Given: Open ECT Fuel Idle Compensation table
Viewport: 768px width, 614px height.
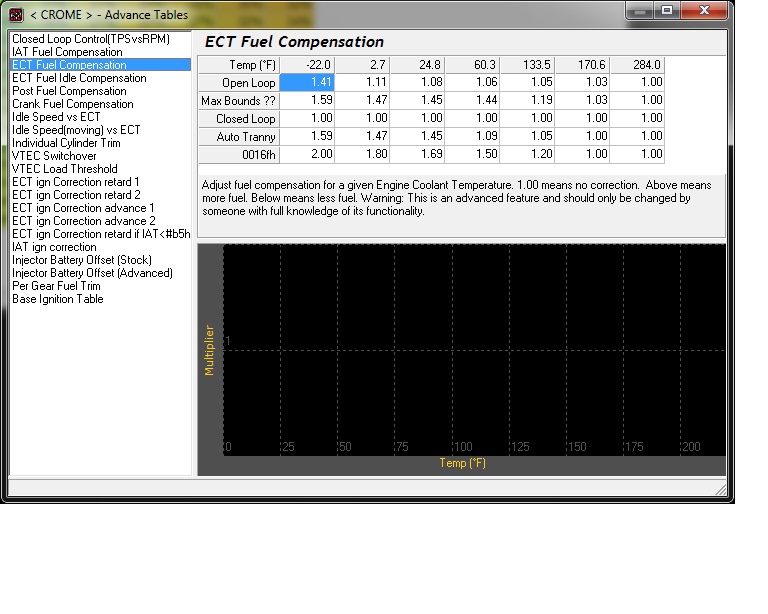Looking at the screenshot, I should [x=79, y=78].
